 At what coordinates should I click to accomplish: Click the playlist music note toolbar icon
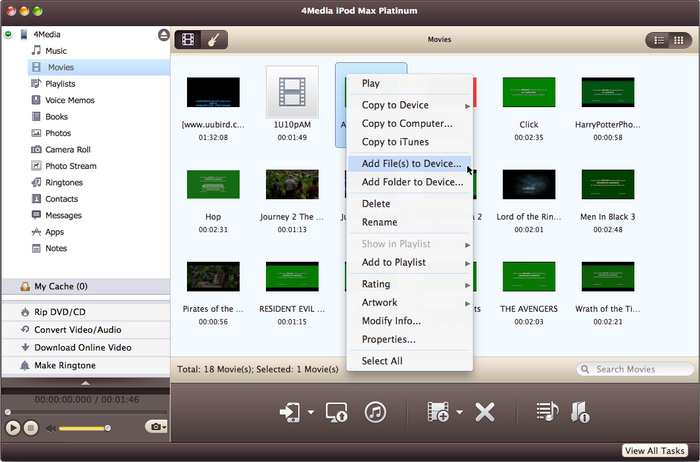(546, 411)
